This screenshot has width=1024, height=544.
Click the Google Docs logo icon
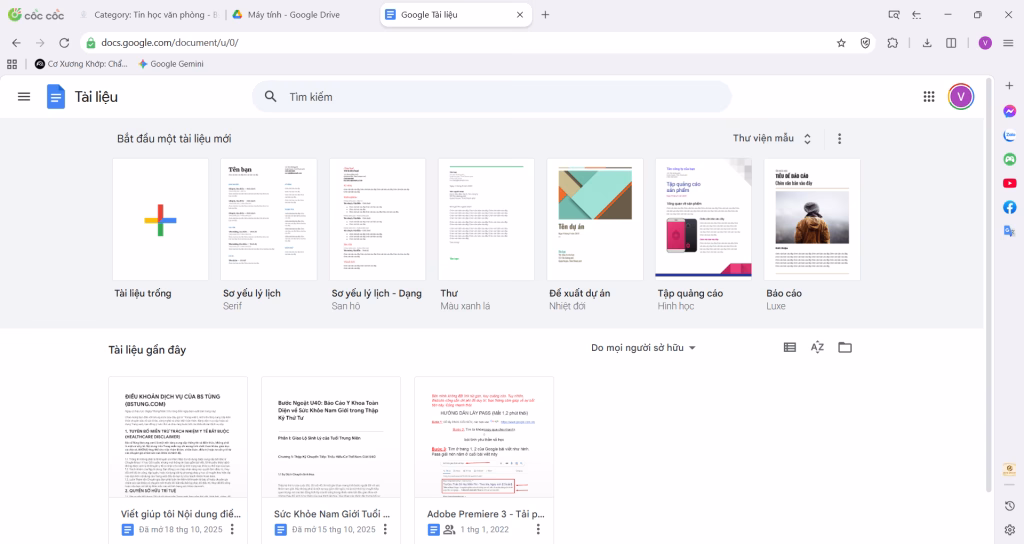point(56,97)
